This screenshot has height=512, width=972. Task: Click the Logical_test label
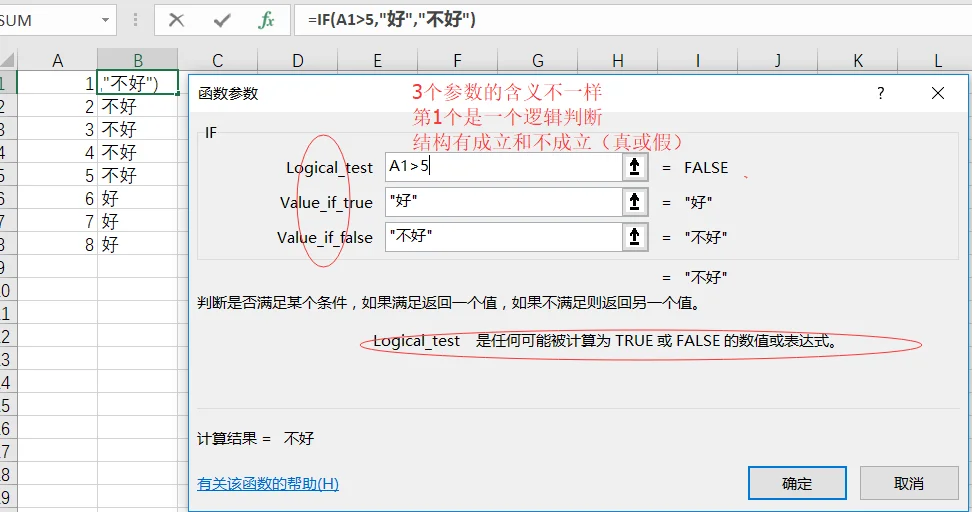coord(329,167)
